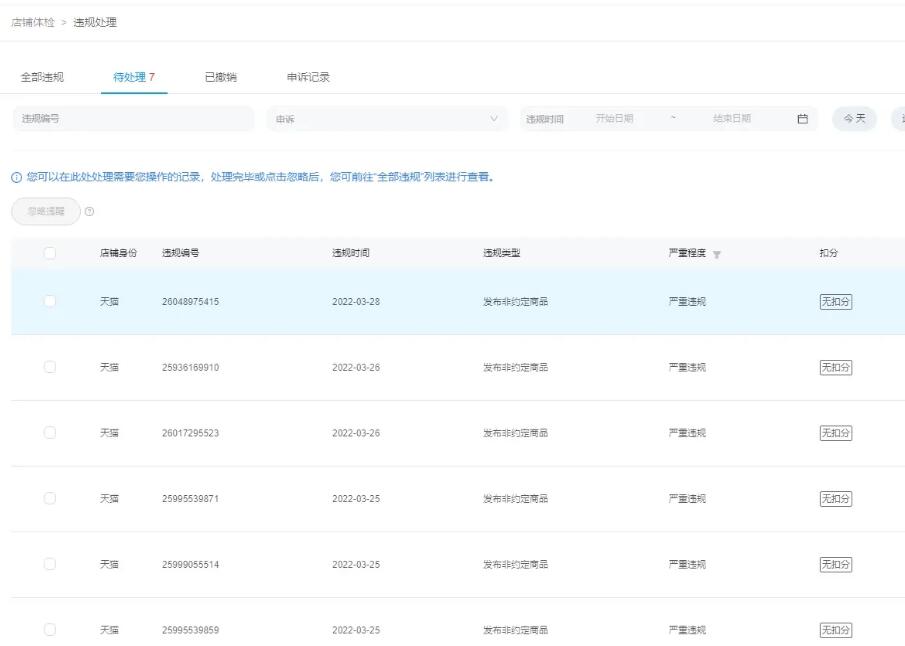Click violation number 25936169910

click(190, 368)
